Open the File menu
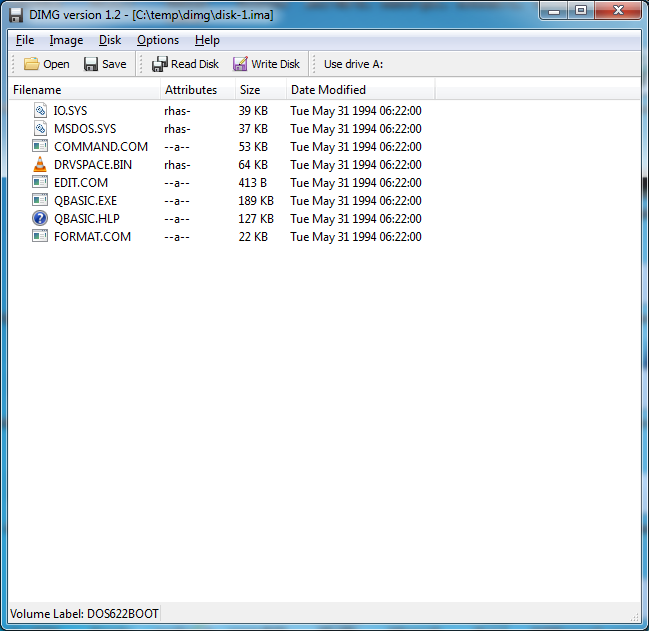 tap(25, 40)
